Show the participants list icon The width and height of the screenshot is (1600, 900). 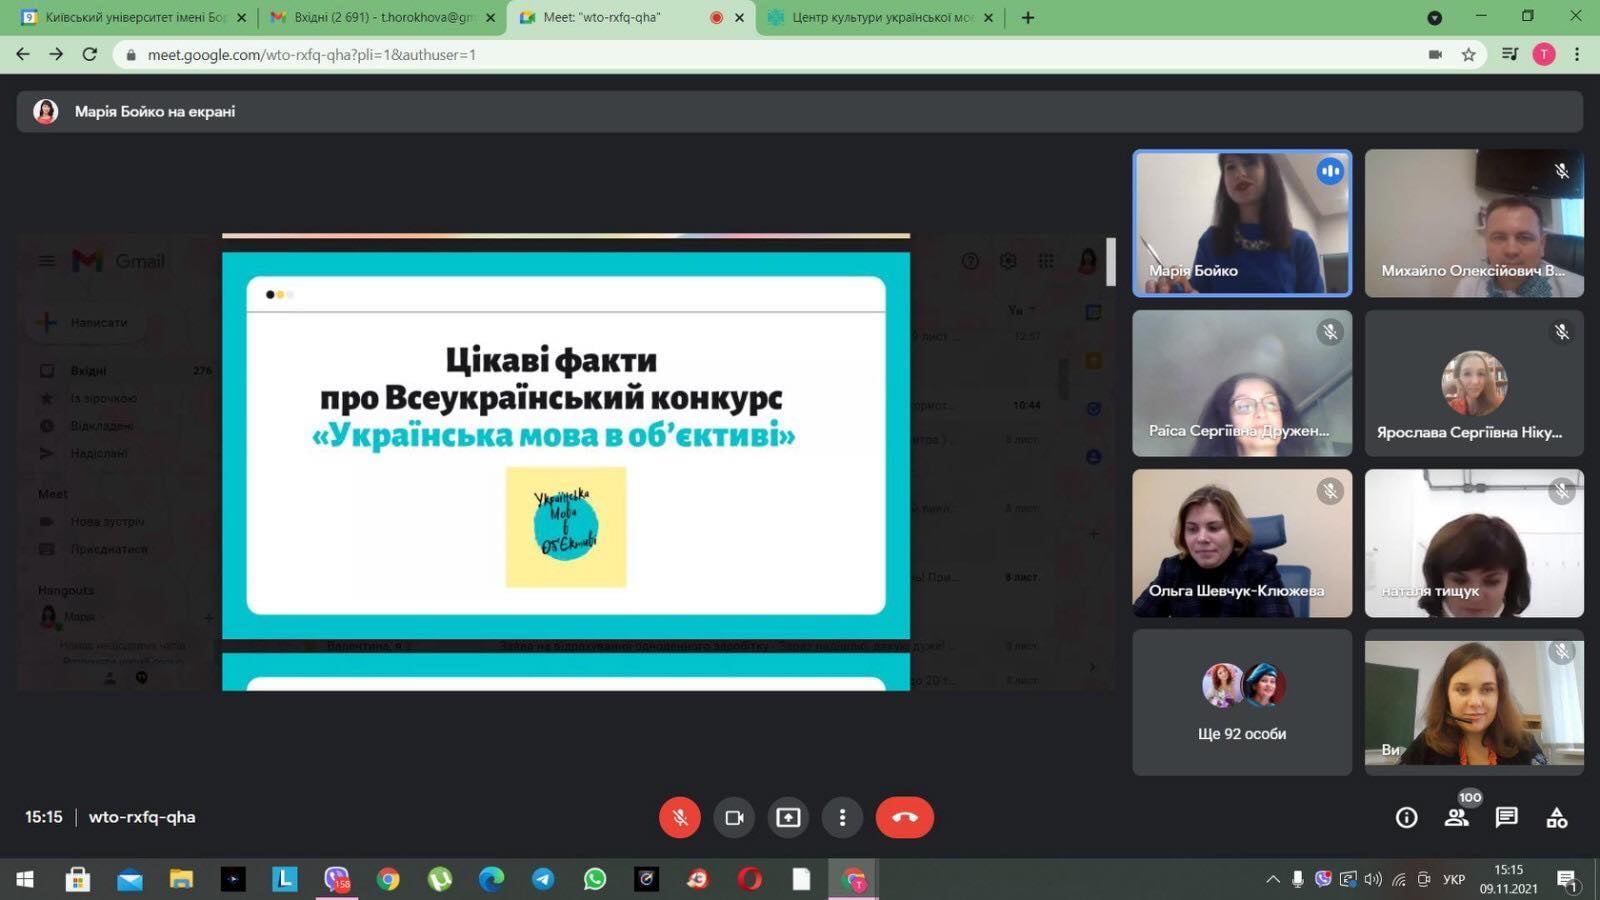[x=1456, y=818]
